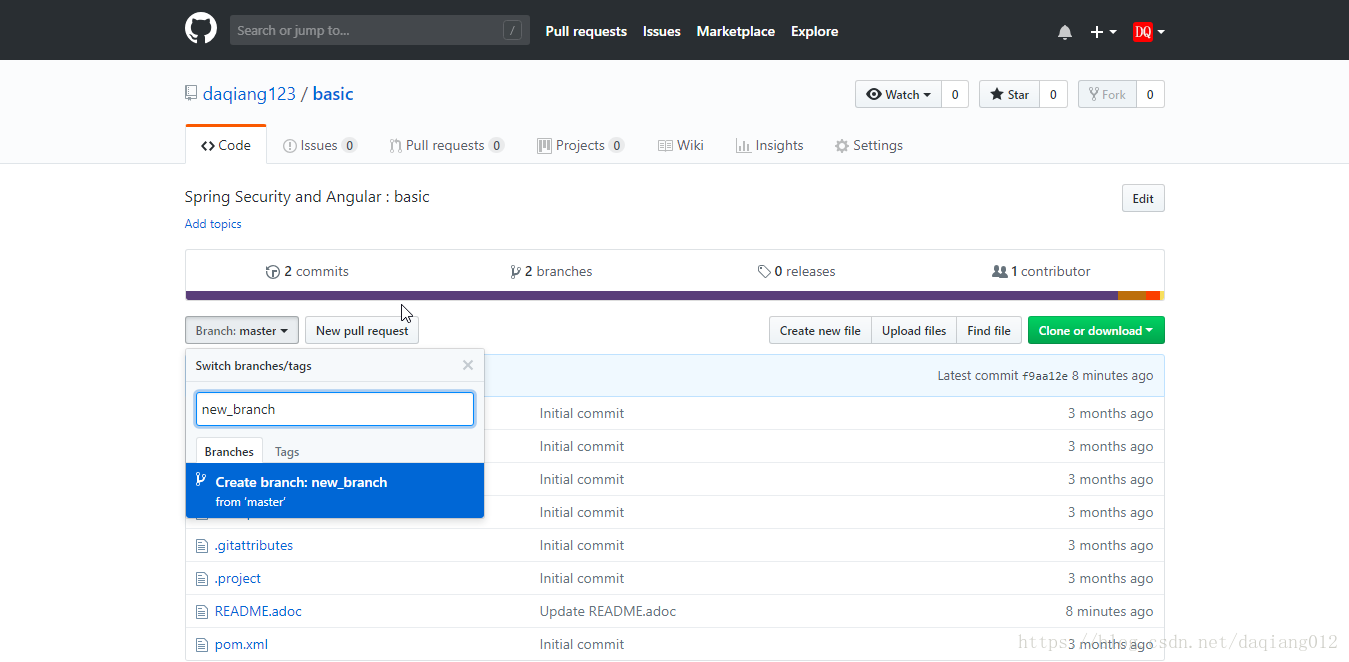Screen dimensions: 1349x662
Task: View the 2 commits history
Action: (x=307, y=271)
